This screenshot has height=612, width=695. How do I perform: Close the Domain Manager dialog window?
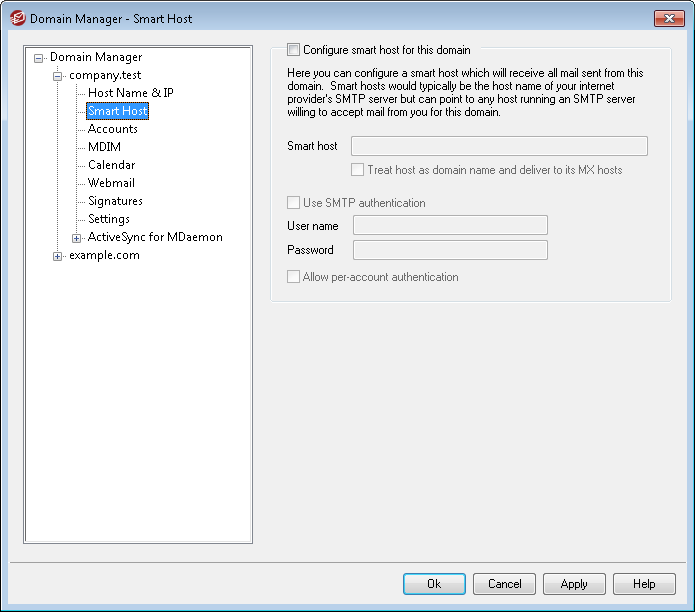669,18
